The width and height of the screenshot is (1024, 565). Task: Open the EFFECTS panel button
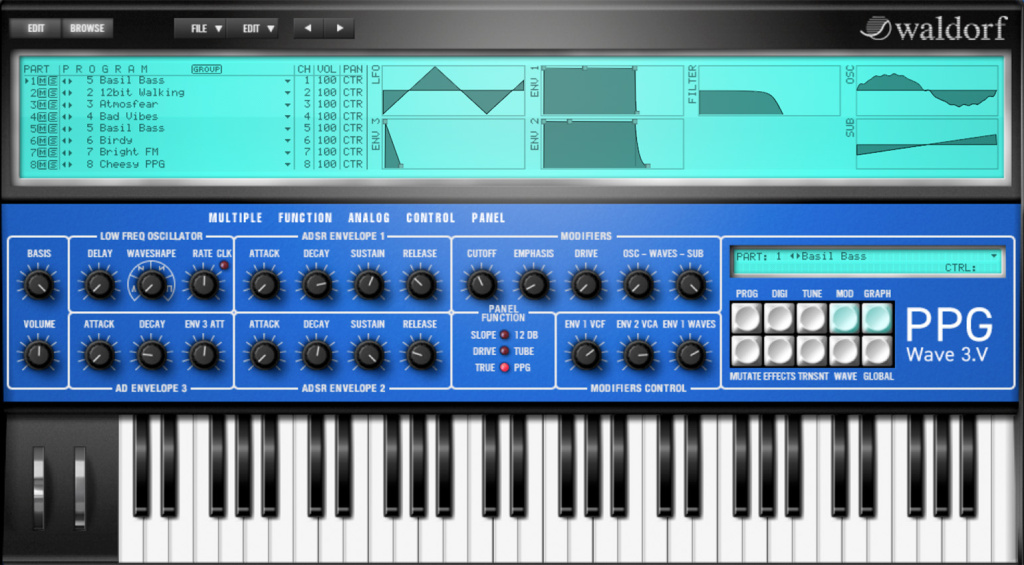tap(779, 351)
